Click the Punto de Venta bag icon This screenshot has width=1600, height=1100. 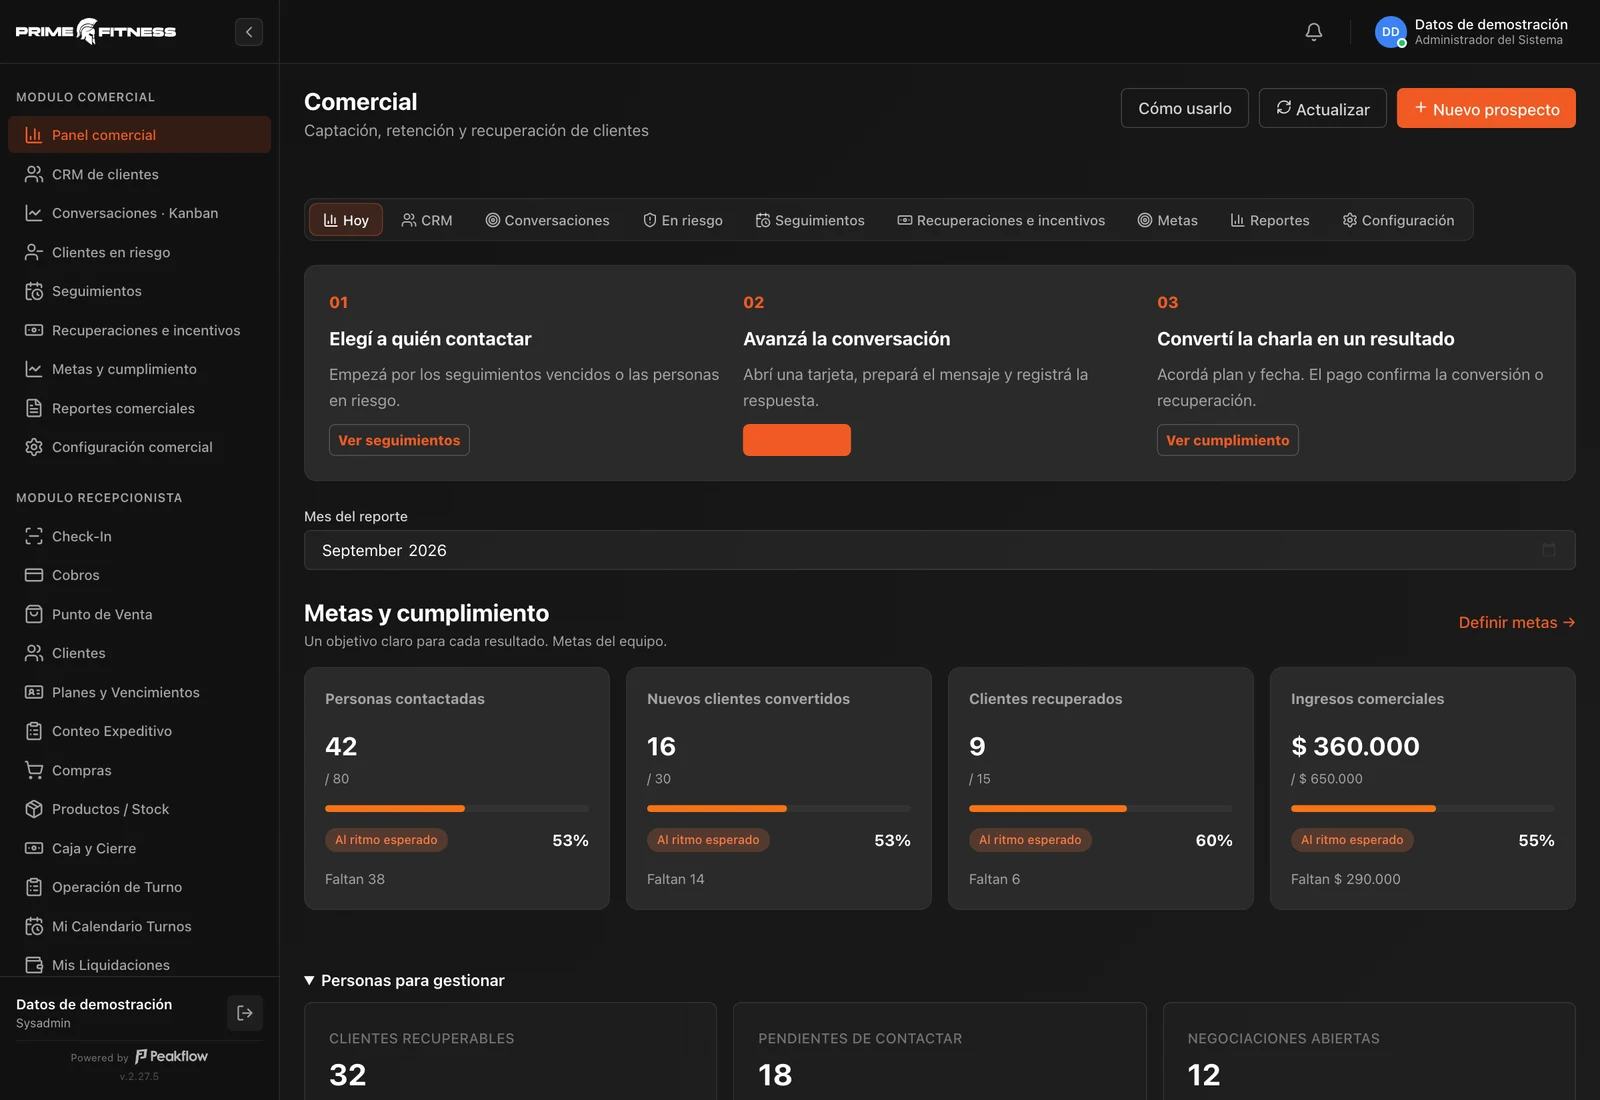click(34, 614)
